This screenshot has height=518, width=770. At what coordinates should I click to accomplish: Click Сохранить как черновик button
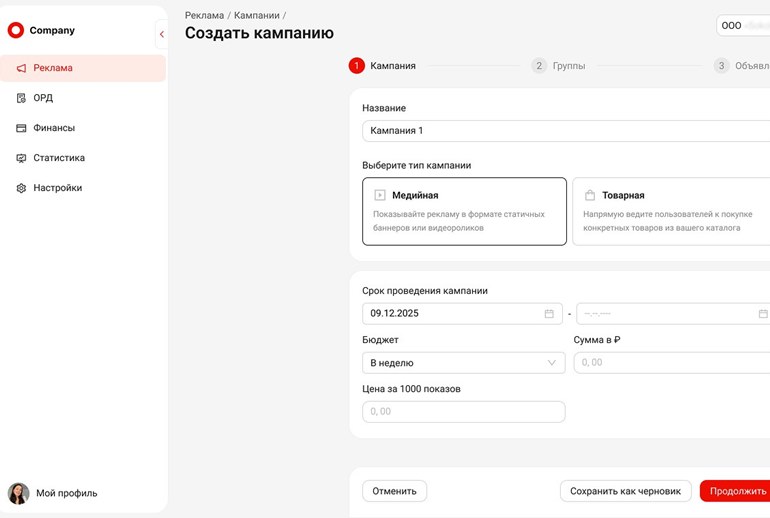pos(625,491)
